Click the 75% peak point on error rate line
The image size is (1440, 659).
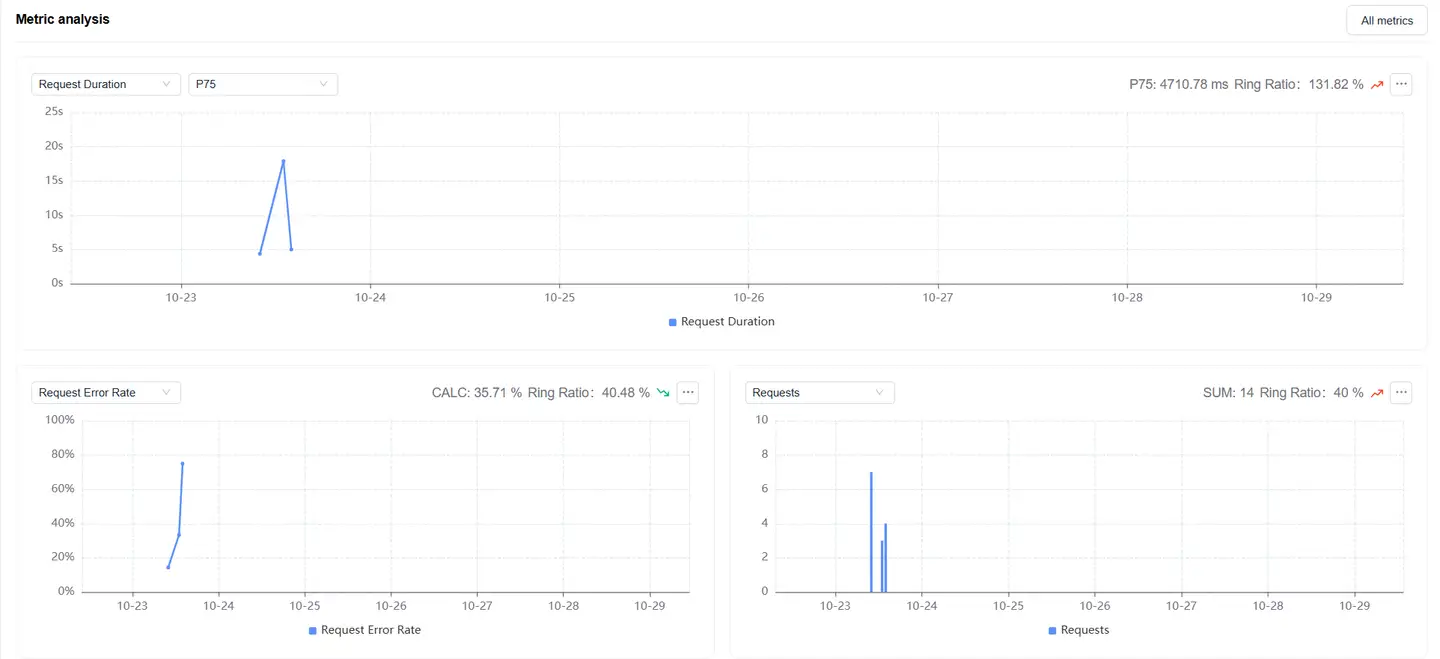coord(182,463)
